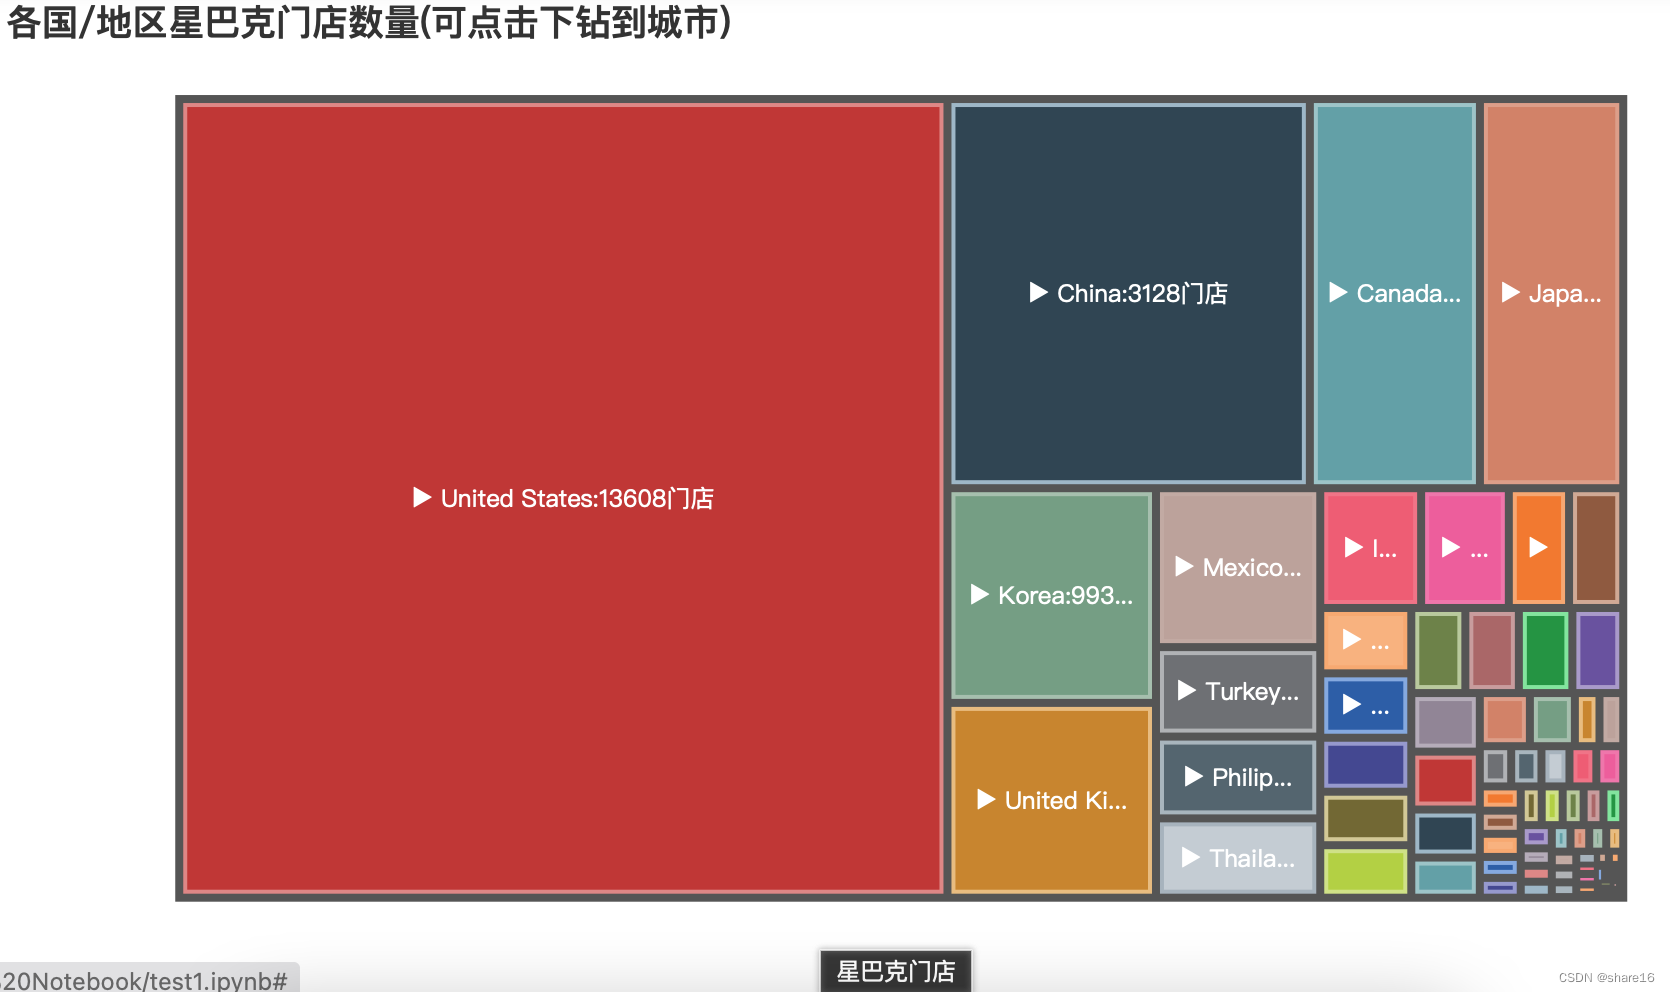Select the teal Canada block
Screen dimensions: 1670x992
point(1395,293)
